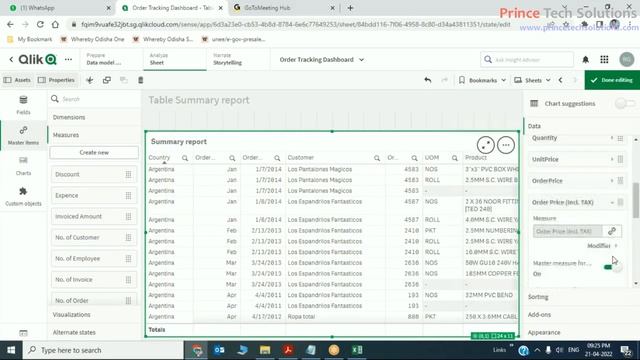640x360 pixels.
Task: Click the Windows taskbar search box
Action: click(103, 350)
